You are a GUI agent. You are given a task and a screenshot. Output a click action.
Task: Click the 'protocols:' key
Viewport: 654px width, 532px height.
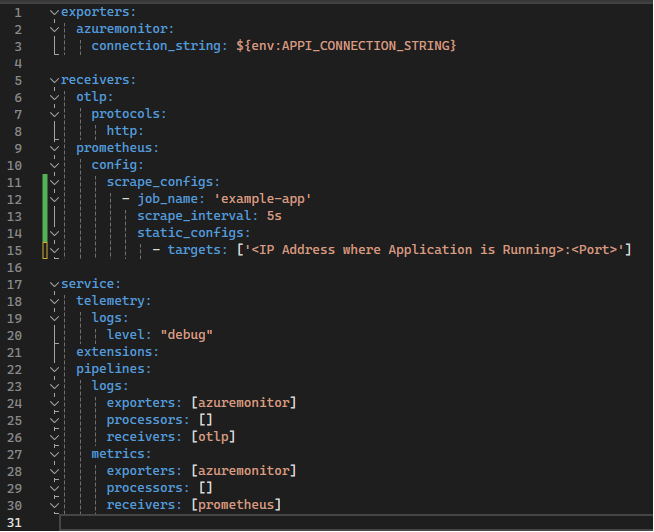129,114
